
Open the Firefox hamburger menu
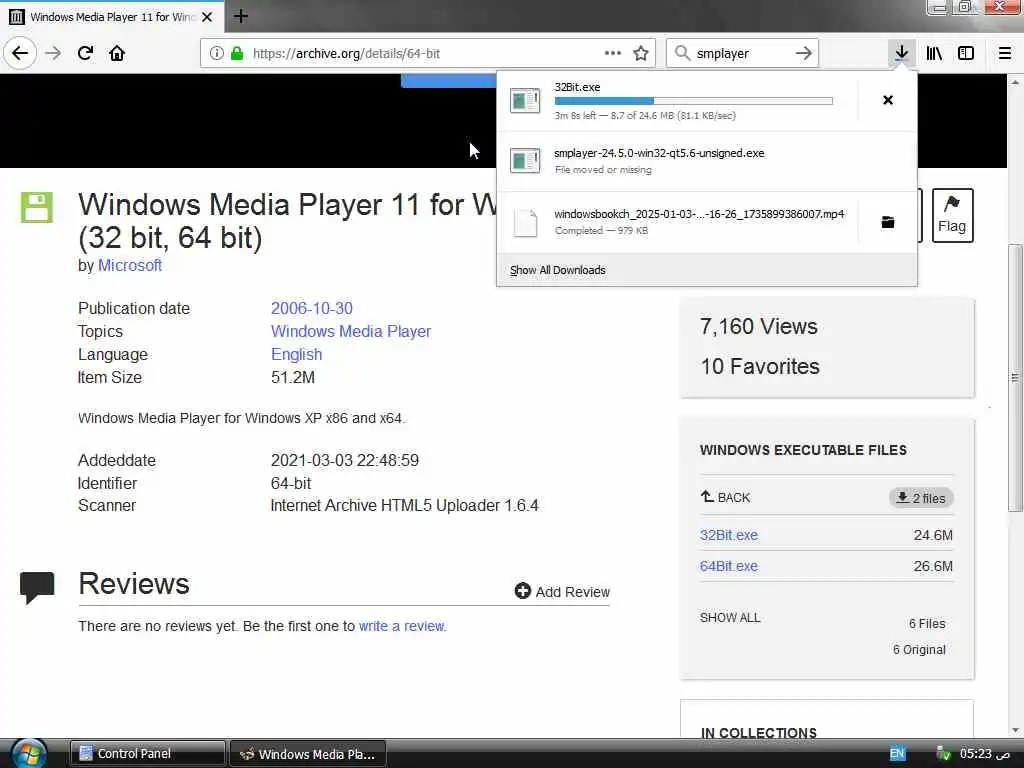click(1005, 53)
